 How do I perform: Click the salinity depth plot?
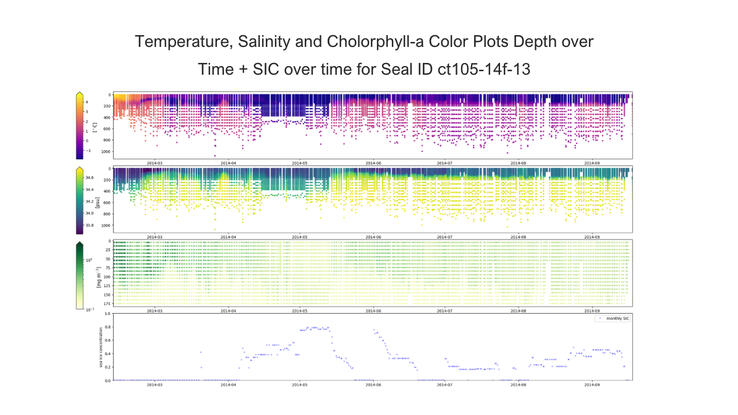pos(370,198)
